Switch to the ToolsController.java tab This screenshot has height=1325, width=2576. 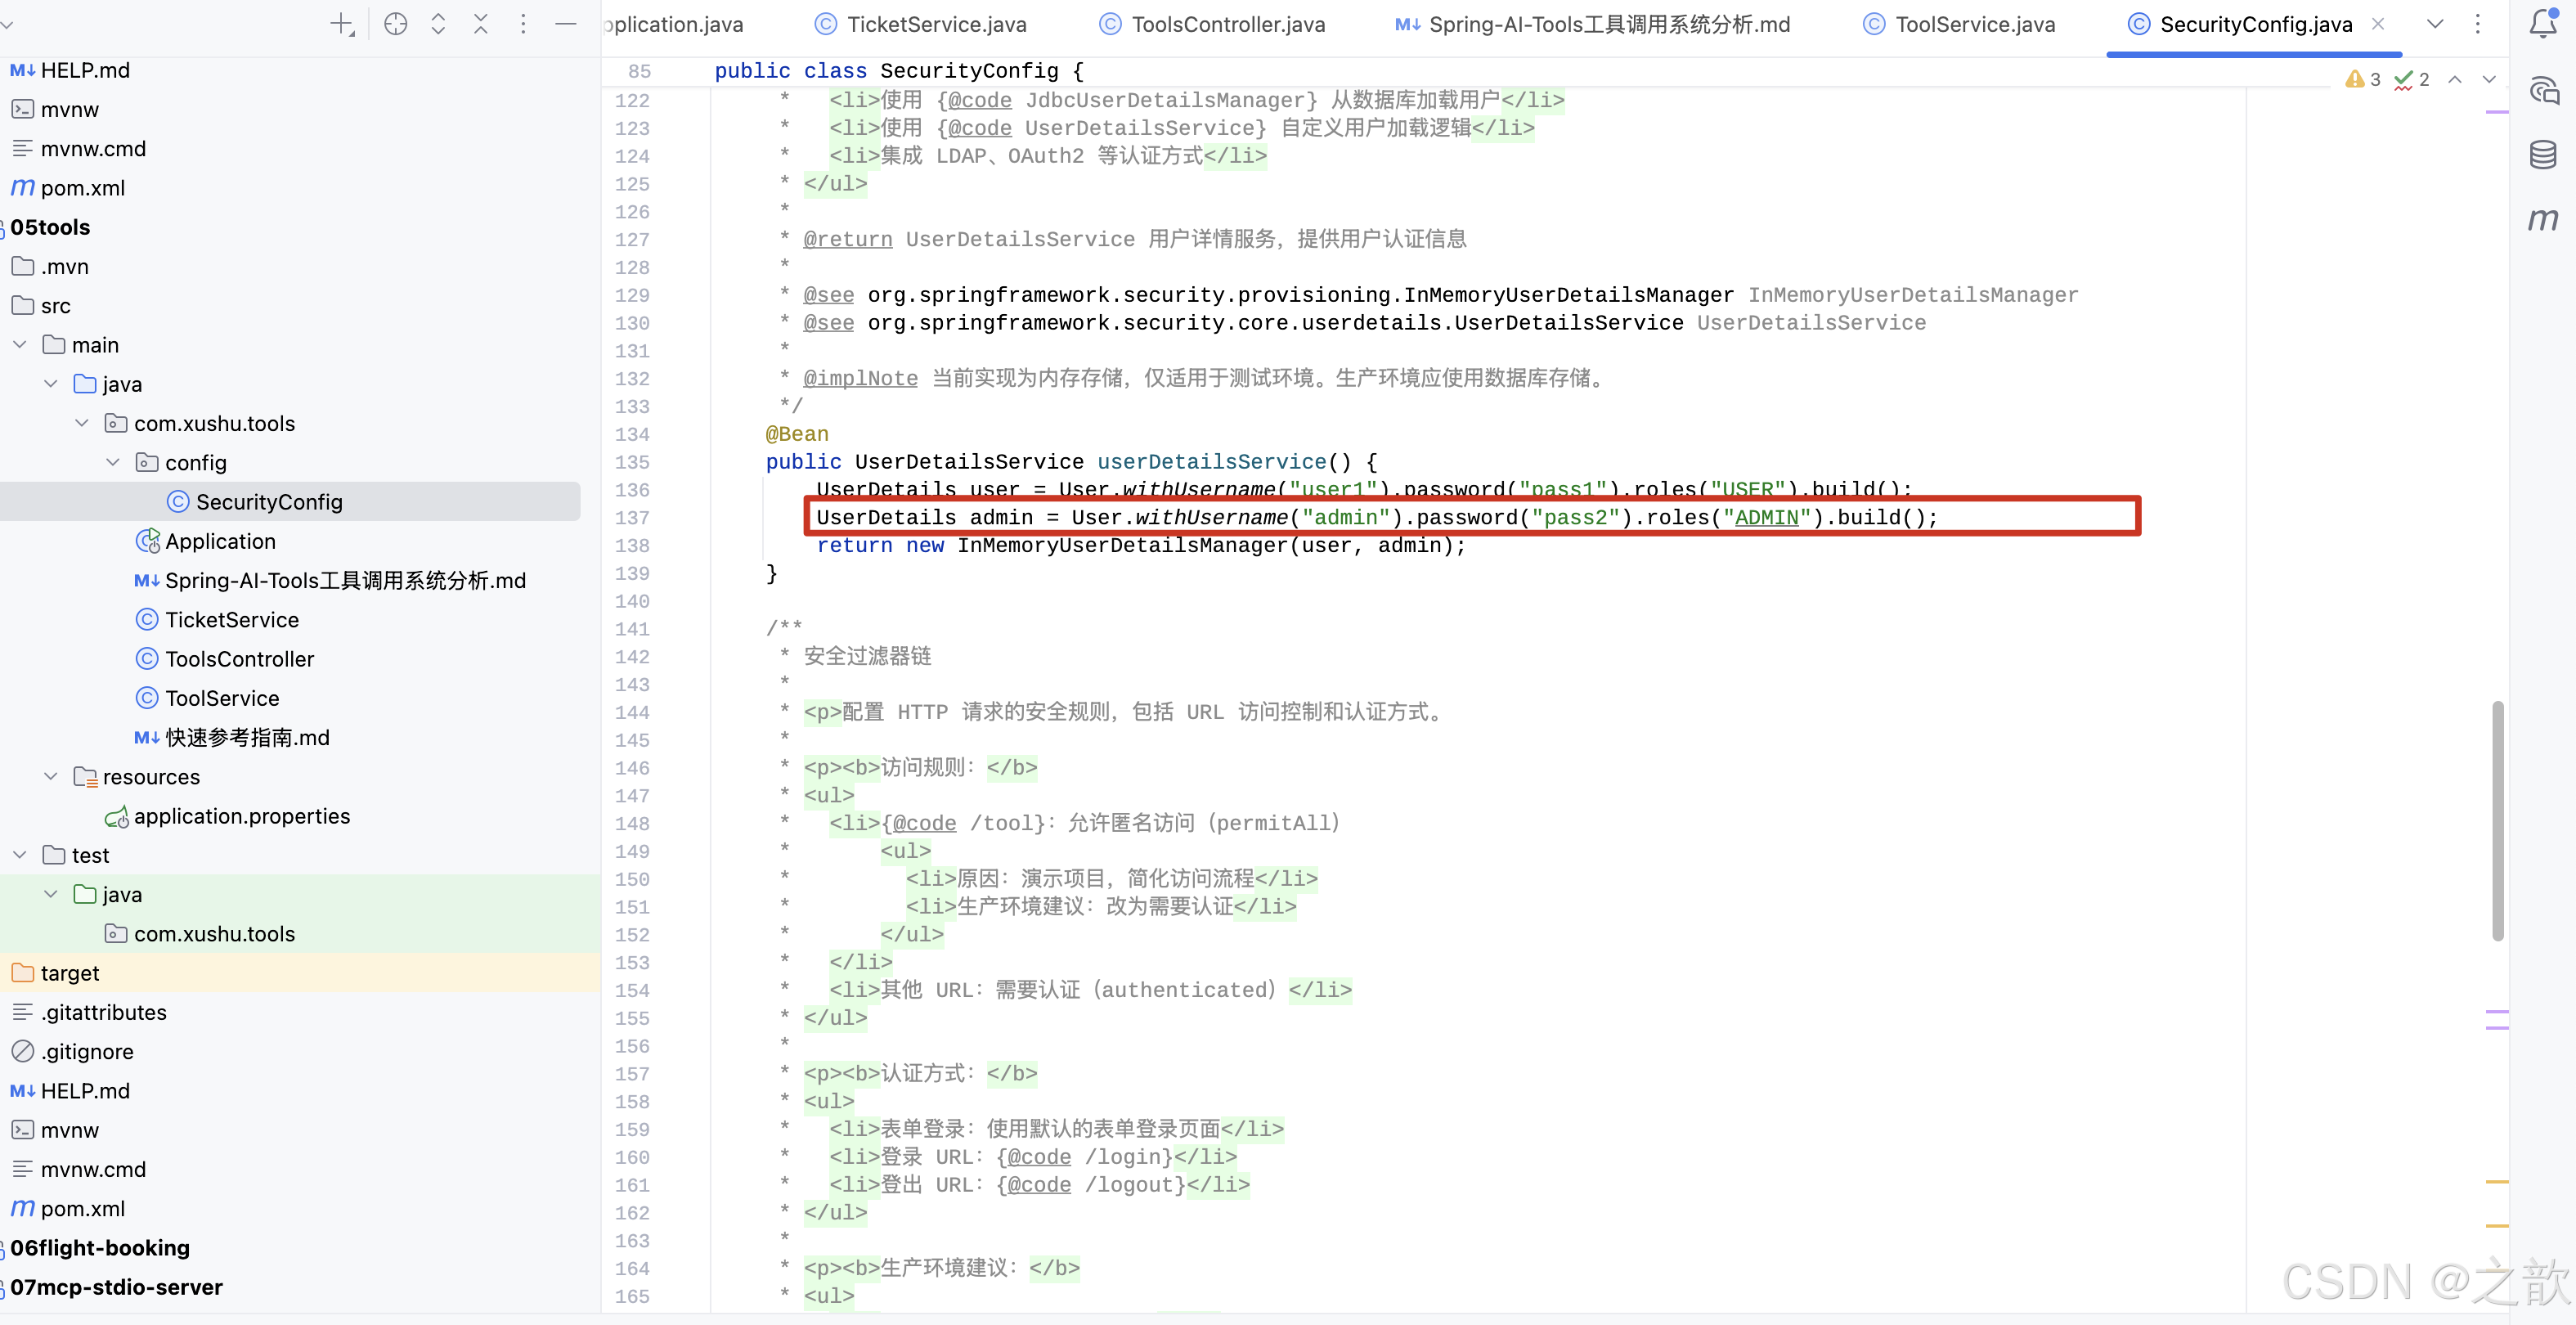pos(1227,24)
